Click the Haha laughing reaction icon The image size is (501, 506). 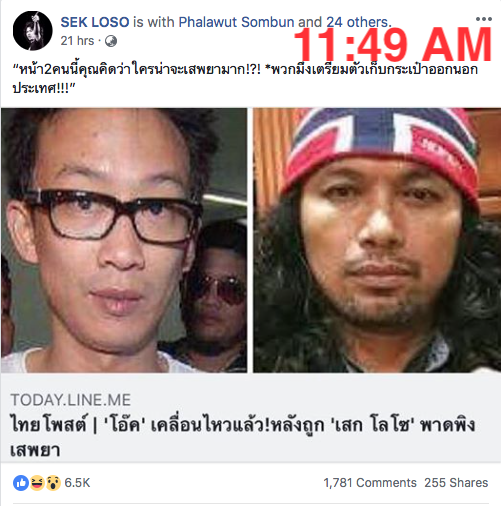(37, 483)
